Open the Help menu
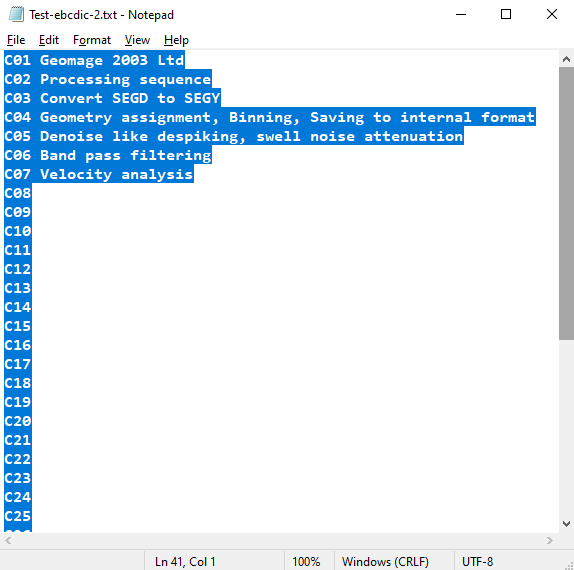Image resolution: width=574 pixels, height=570 pixels. 176,40
